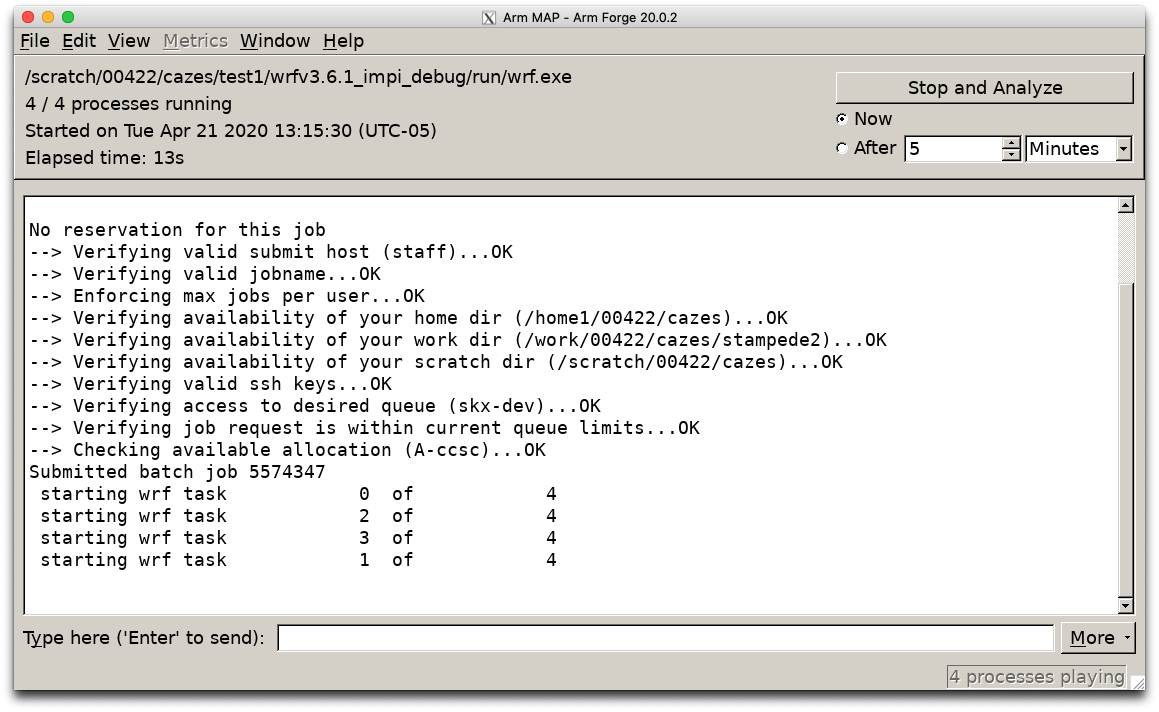Select the Now radio button
1159x712 pixels.
click(842, 119)
